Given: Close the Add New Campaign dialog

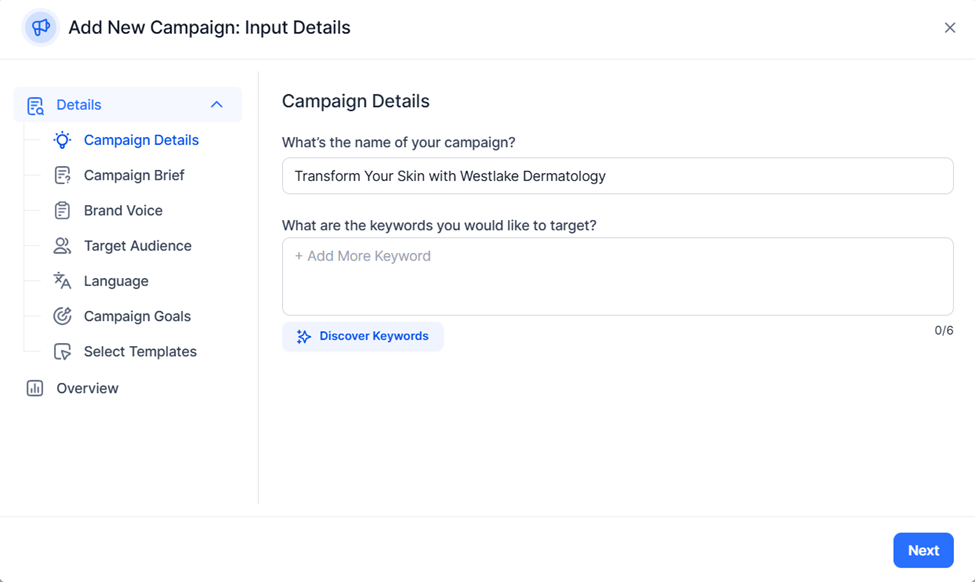Looking at the screenshot, I should pyautogui.click(x=950, y=27).
